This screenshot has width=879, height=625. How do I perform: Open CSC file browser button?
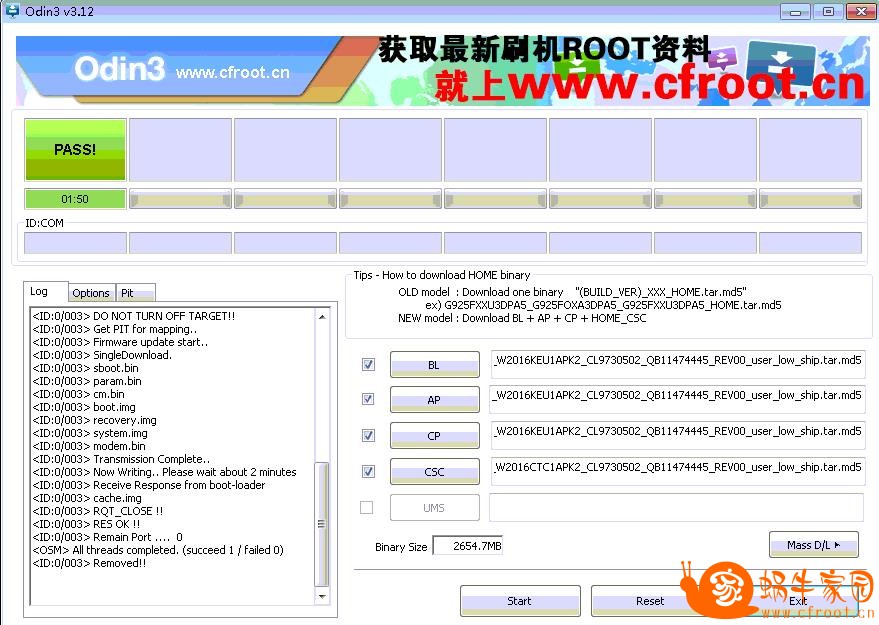coord(434,471)
